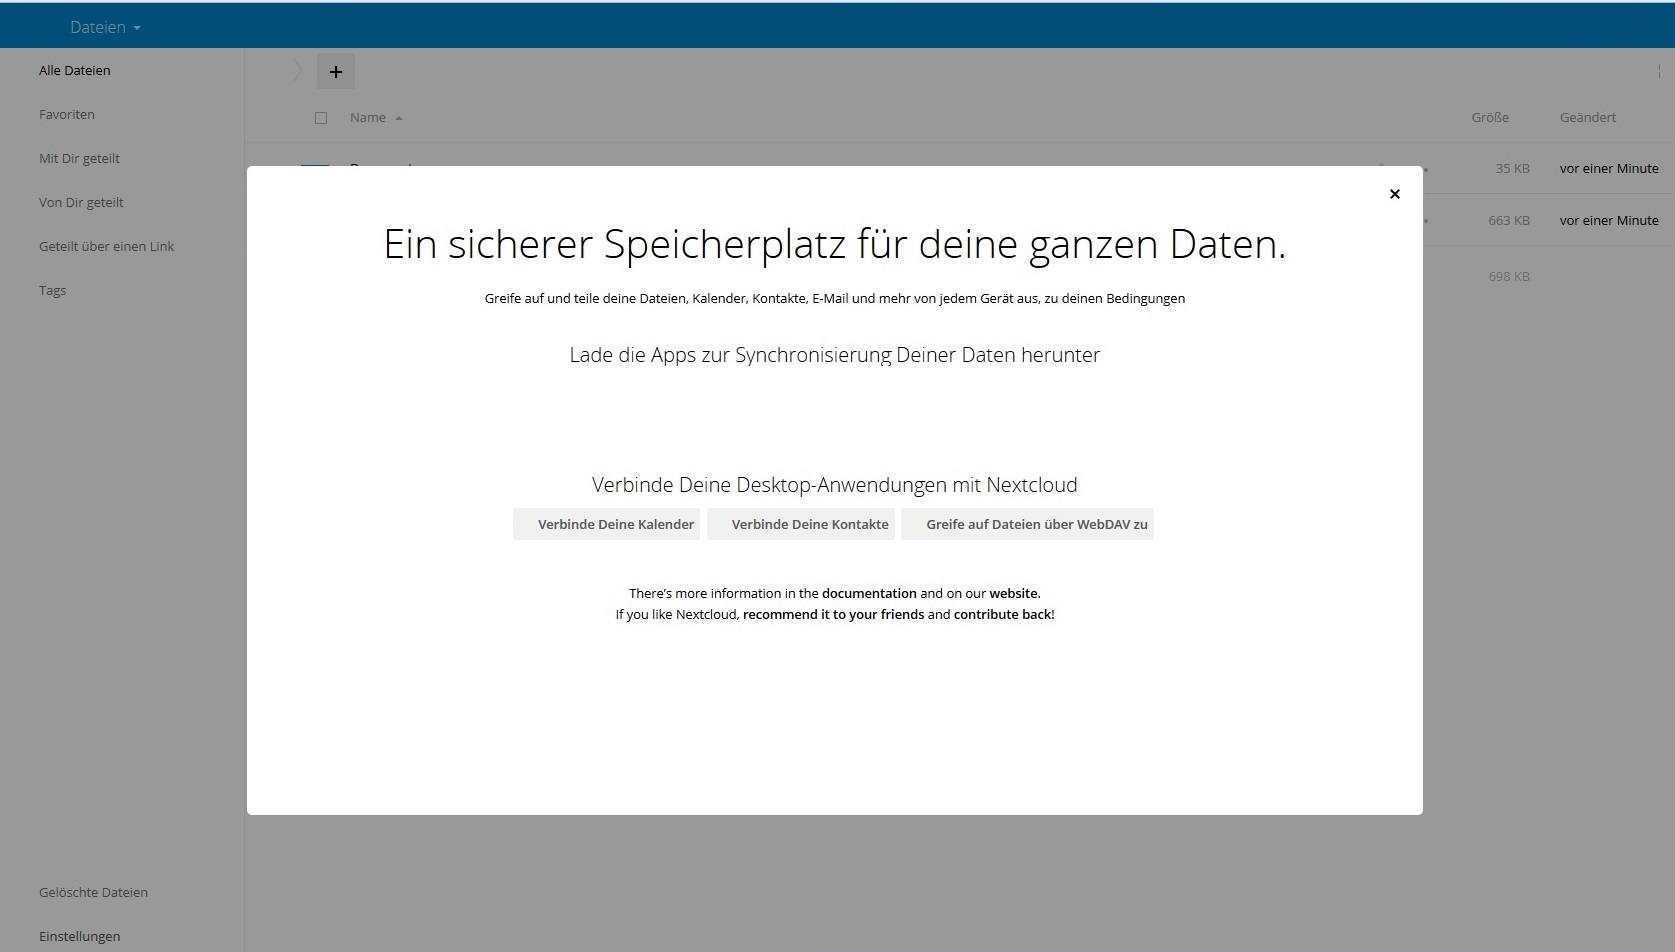
Task: Select the 663 KB file size cell
Action: (1508, 220)
